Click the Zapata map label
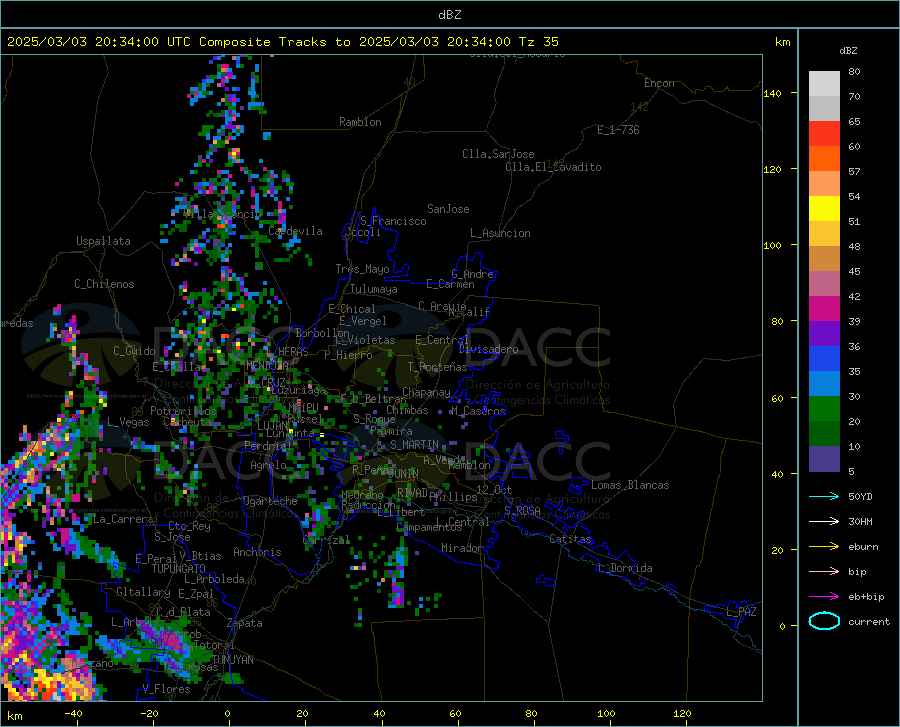The width and height of the screenshot is (900, 727). click(245, 623)
